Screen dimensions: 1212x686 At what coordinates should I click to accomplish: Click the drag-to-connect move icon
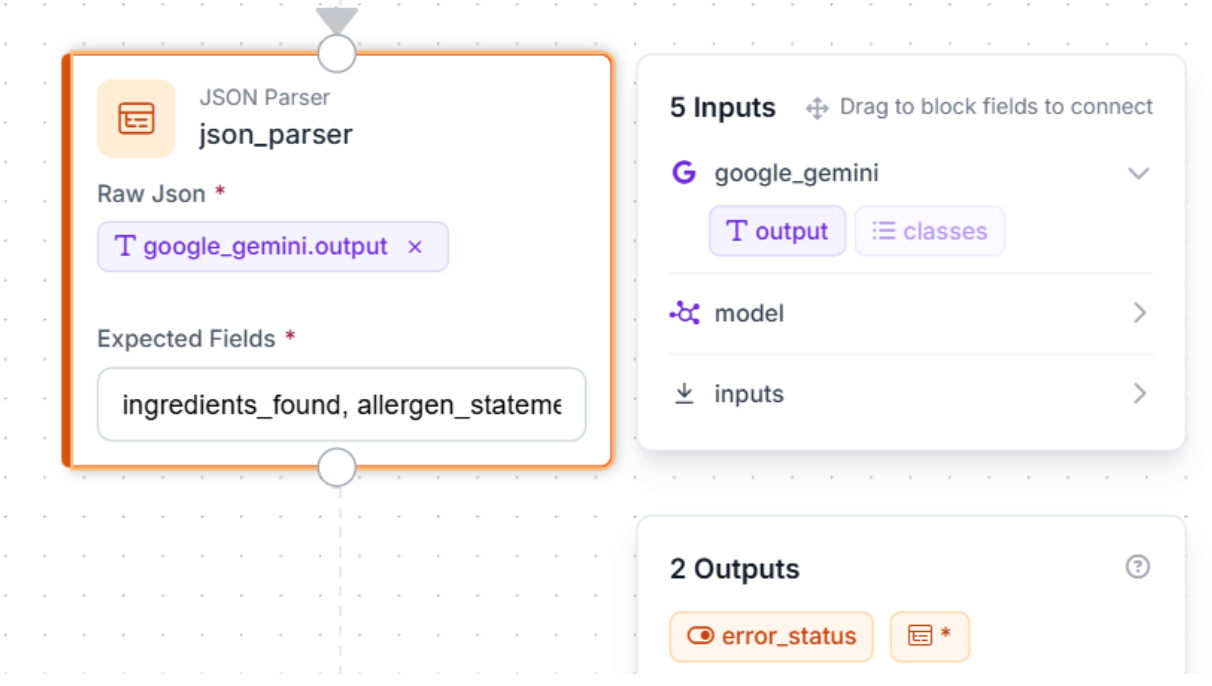(817, 108)
